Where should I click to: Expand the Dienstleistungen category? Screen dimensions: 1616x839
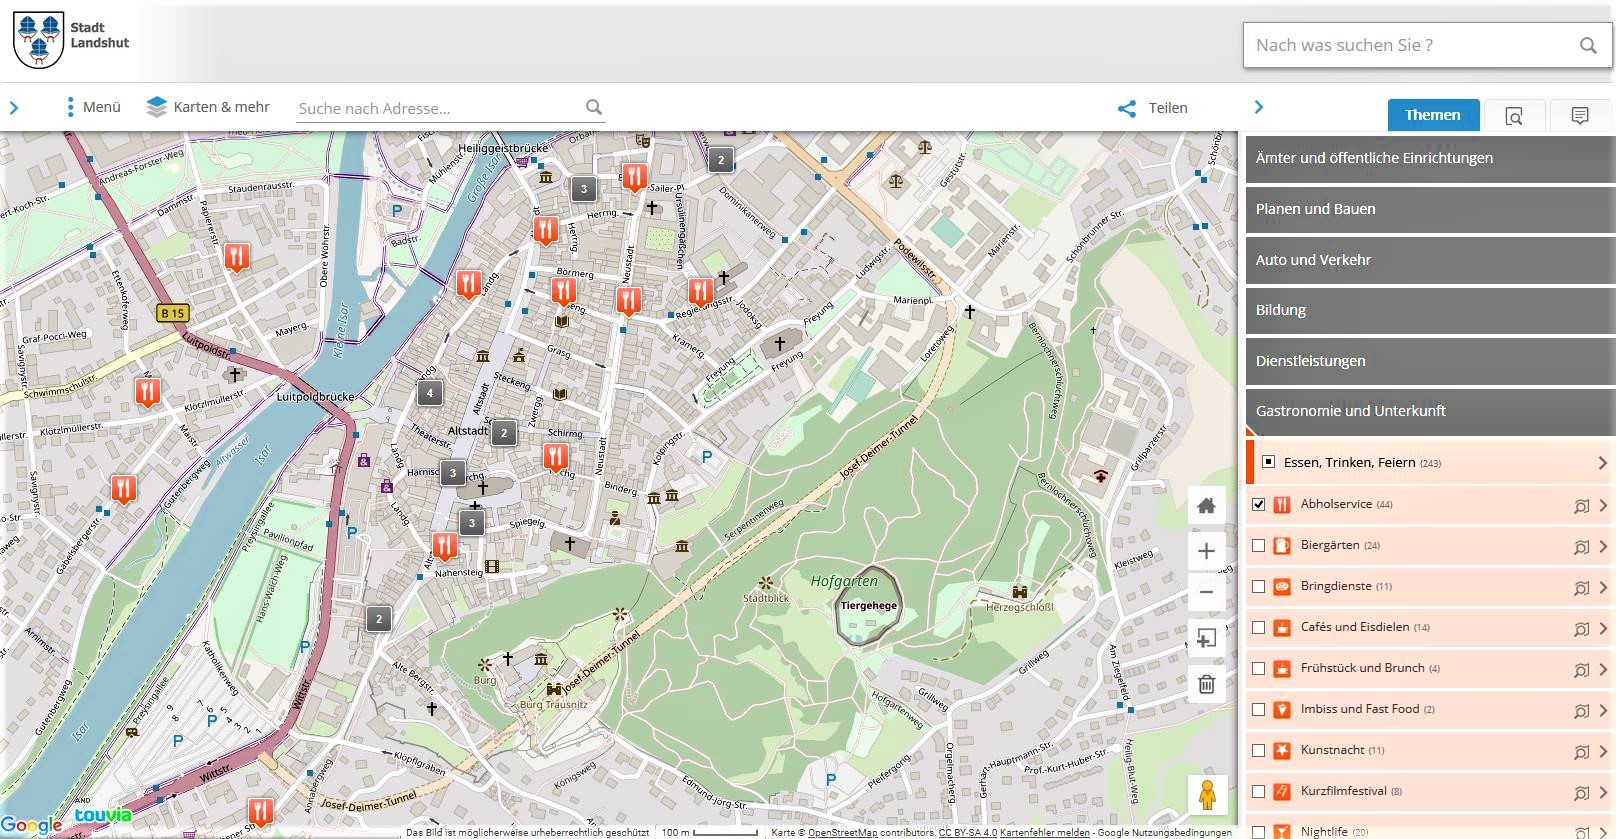pos(1429,361)
